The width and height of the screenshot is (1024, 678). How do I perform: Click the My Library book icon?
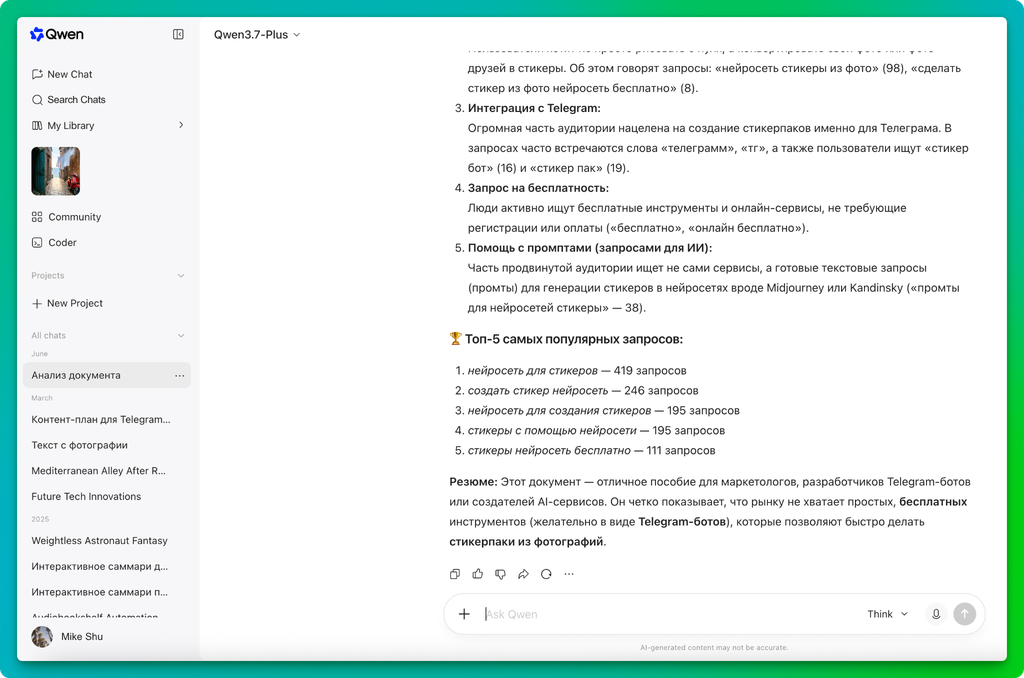pyautogui.click(x=37, y=125)
